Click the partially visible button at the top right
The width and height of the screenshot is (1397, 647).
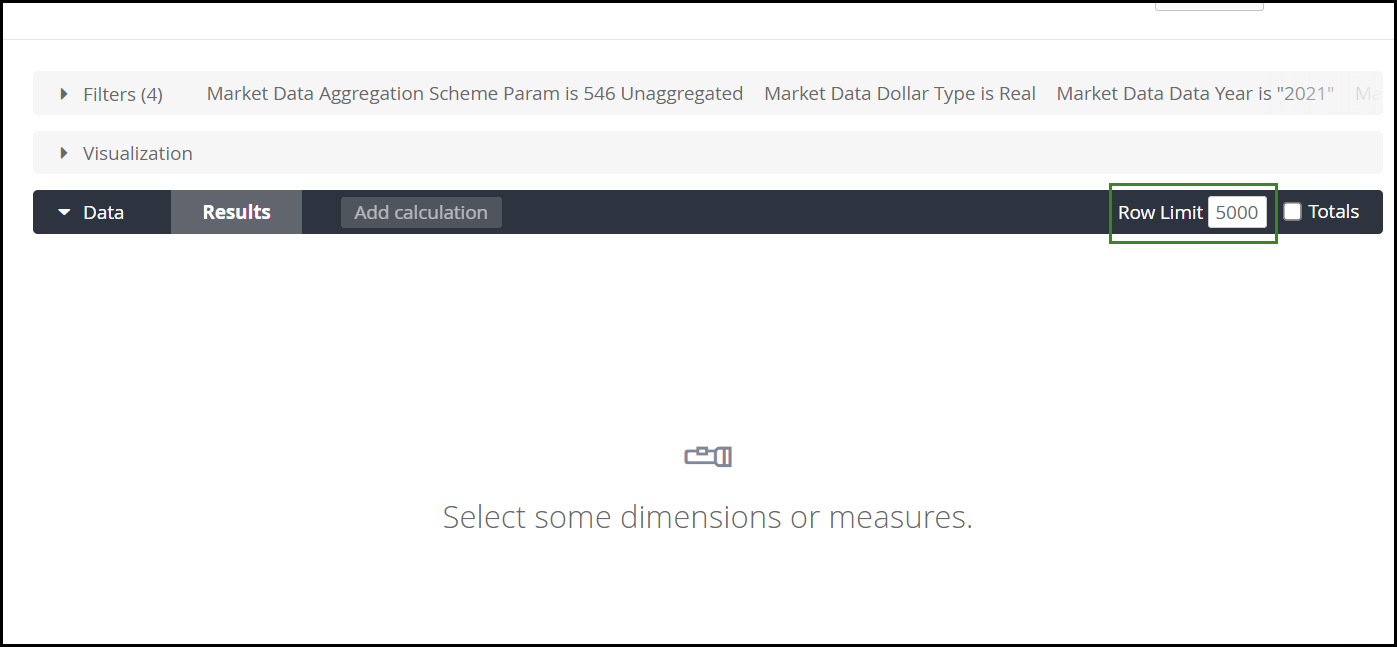(1208, 5)
